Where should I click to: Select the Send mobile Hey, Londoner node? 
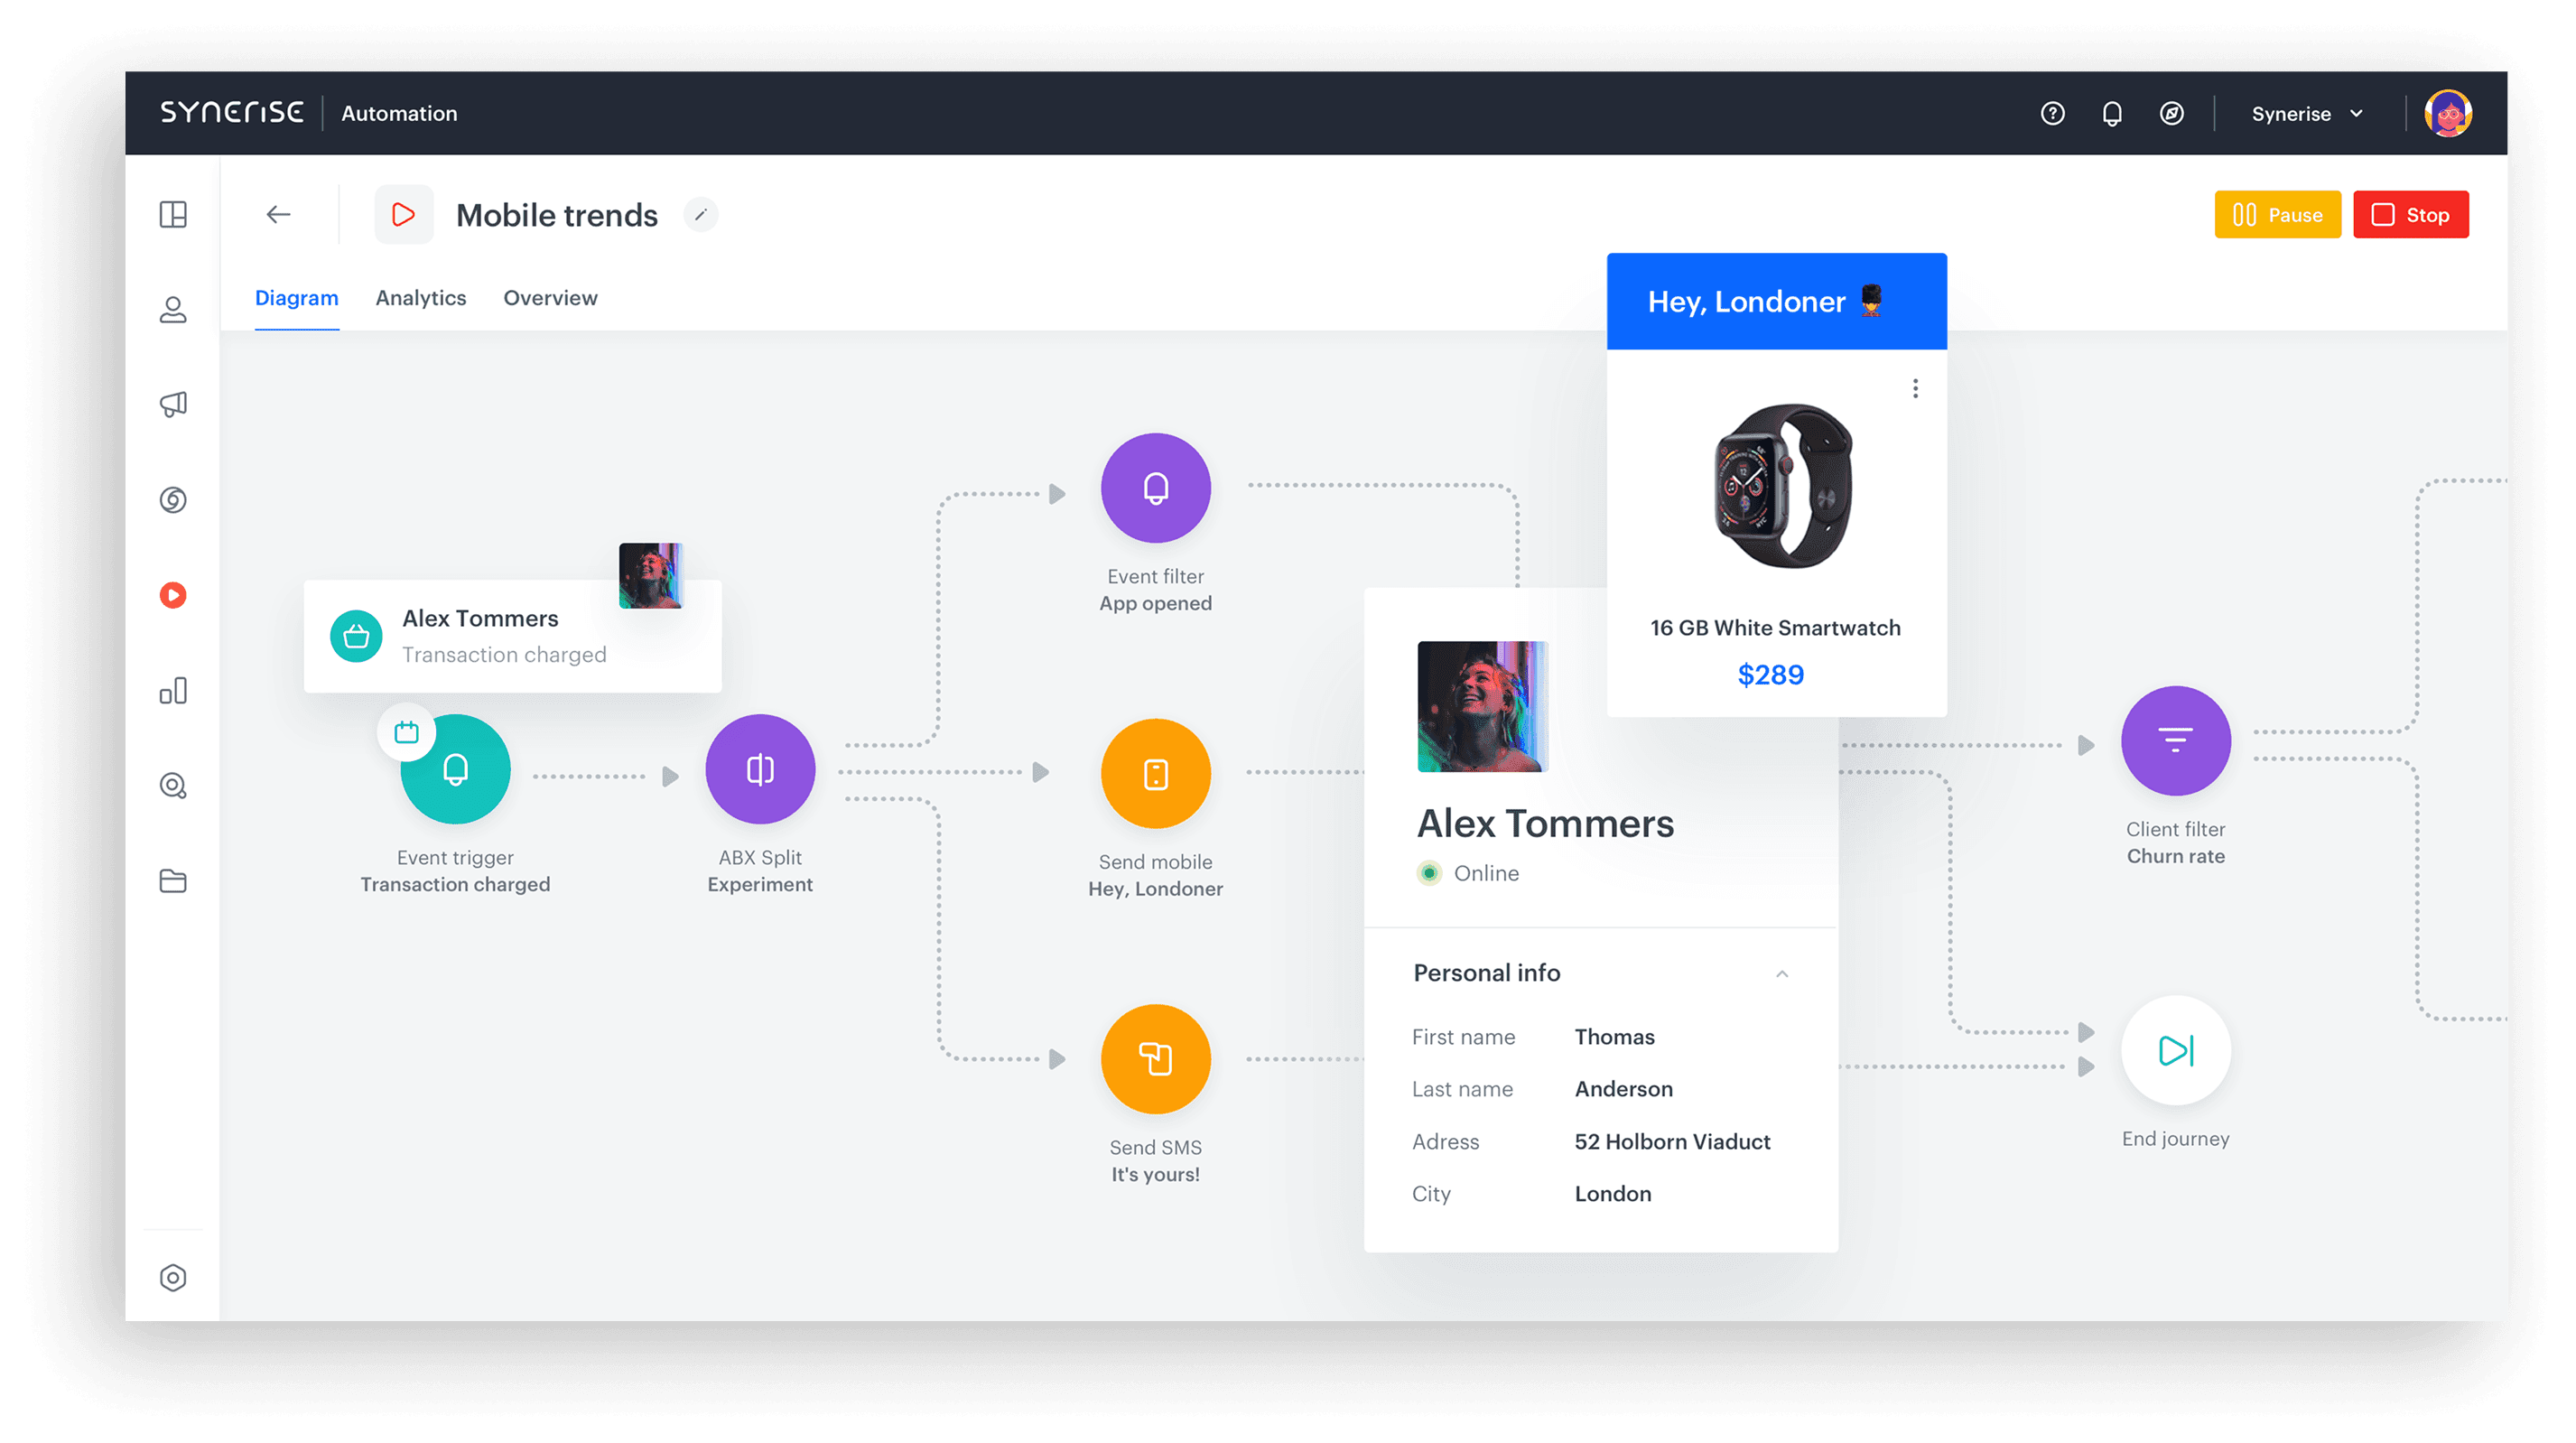pos(1156,773)
